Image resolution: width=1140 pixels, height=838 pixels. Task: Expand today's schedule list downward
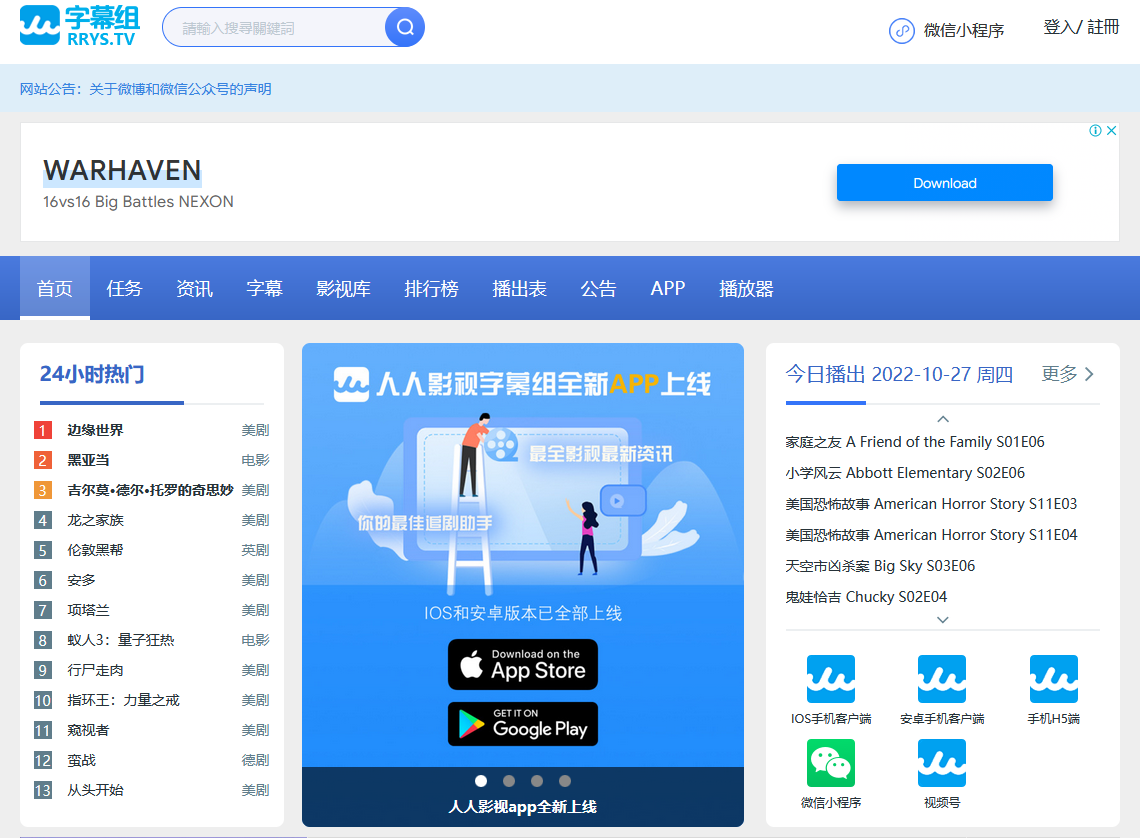[x=943, y=620]
